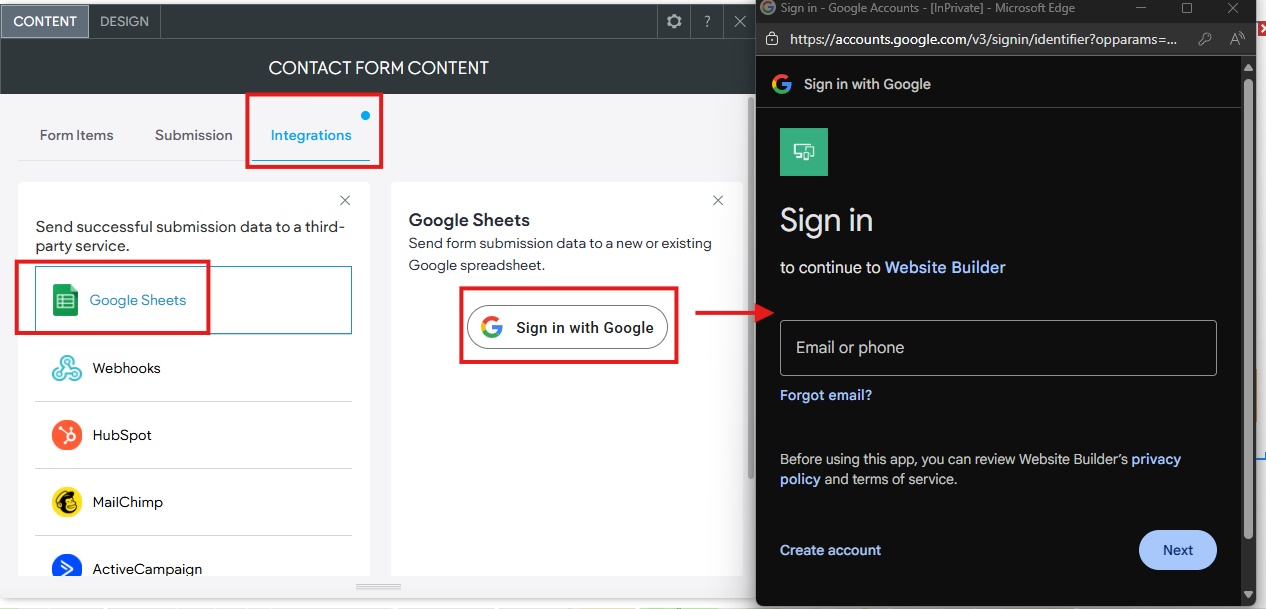Screen dimensions: 1266x609
Task: Close the Google Sheets details card
Action: pyautogui.click(x=718, y=200)
